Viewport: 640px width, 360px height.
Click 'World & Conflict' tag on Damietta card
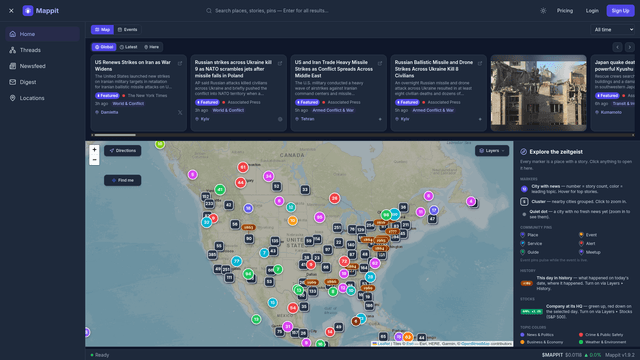pyautogui.click(x=128, y=104)
